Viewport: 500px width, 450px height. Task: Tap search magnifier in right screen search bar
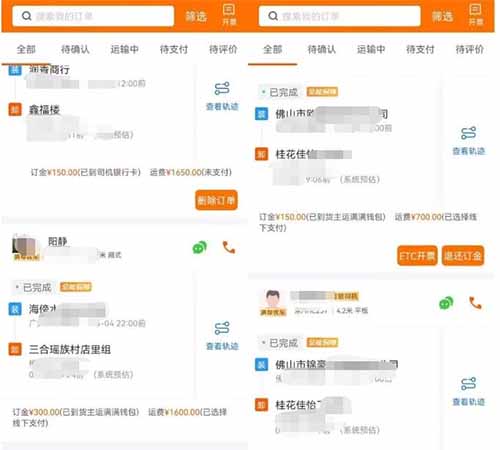pyautogui.click(x=273, y=16)
